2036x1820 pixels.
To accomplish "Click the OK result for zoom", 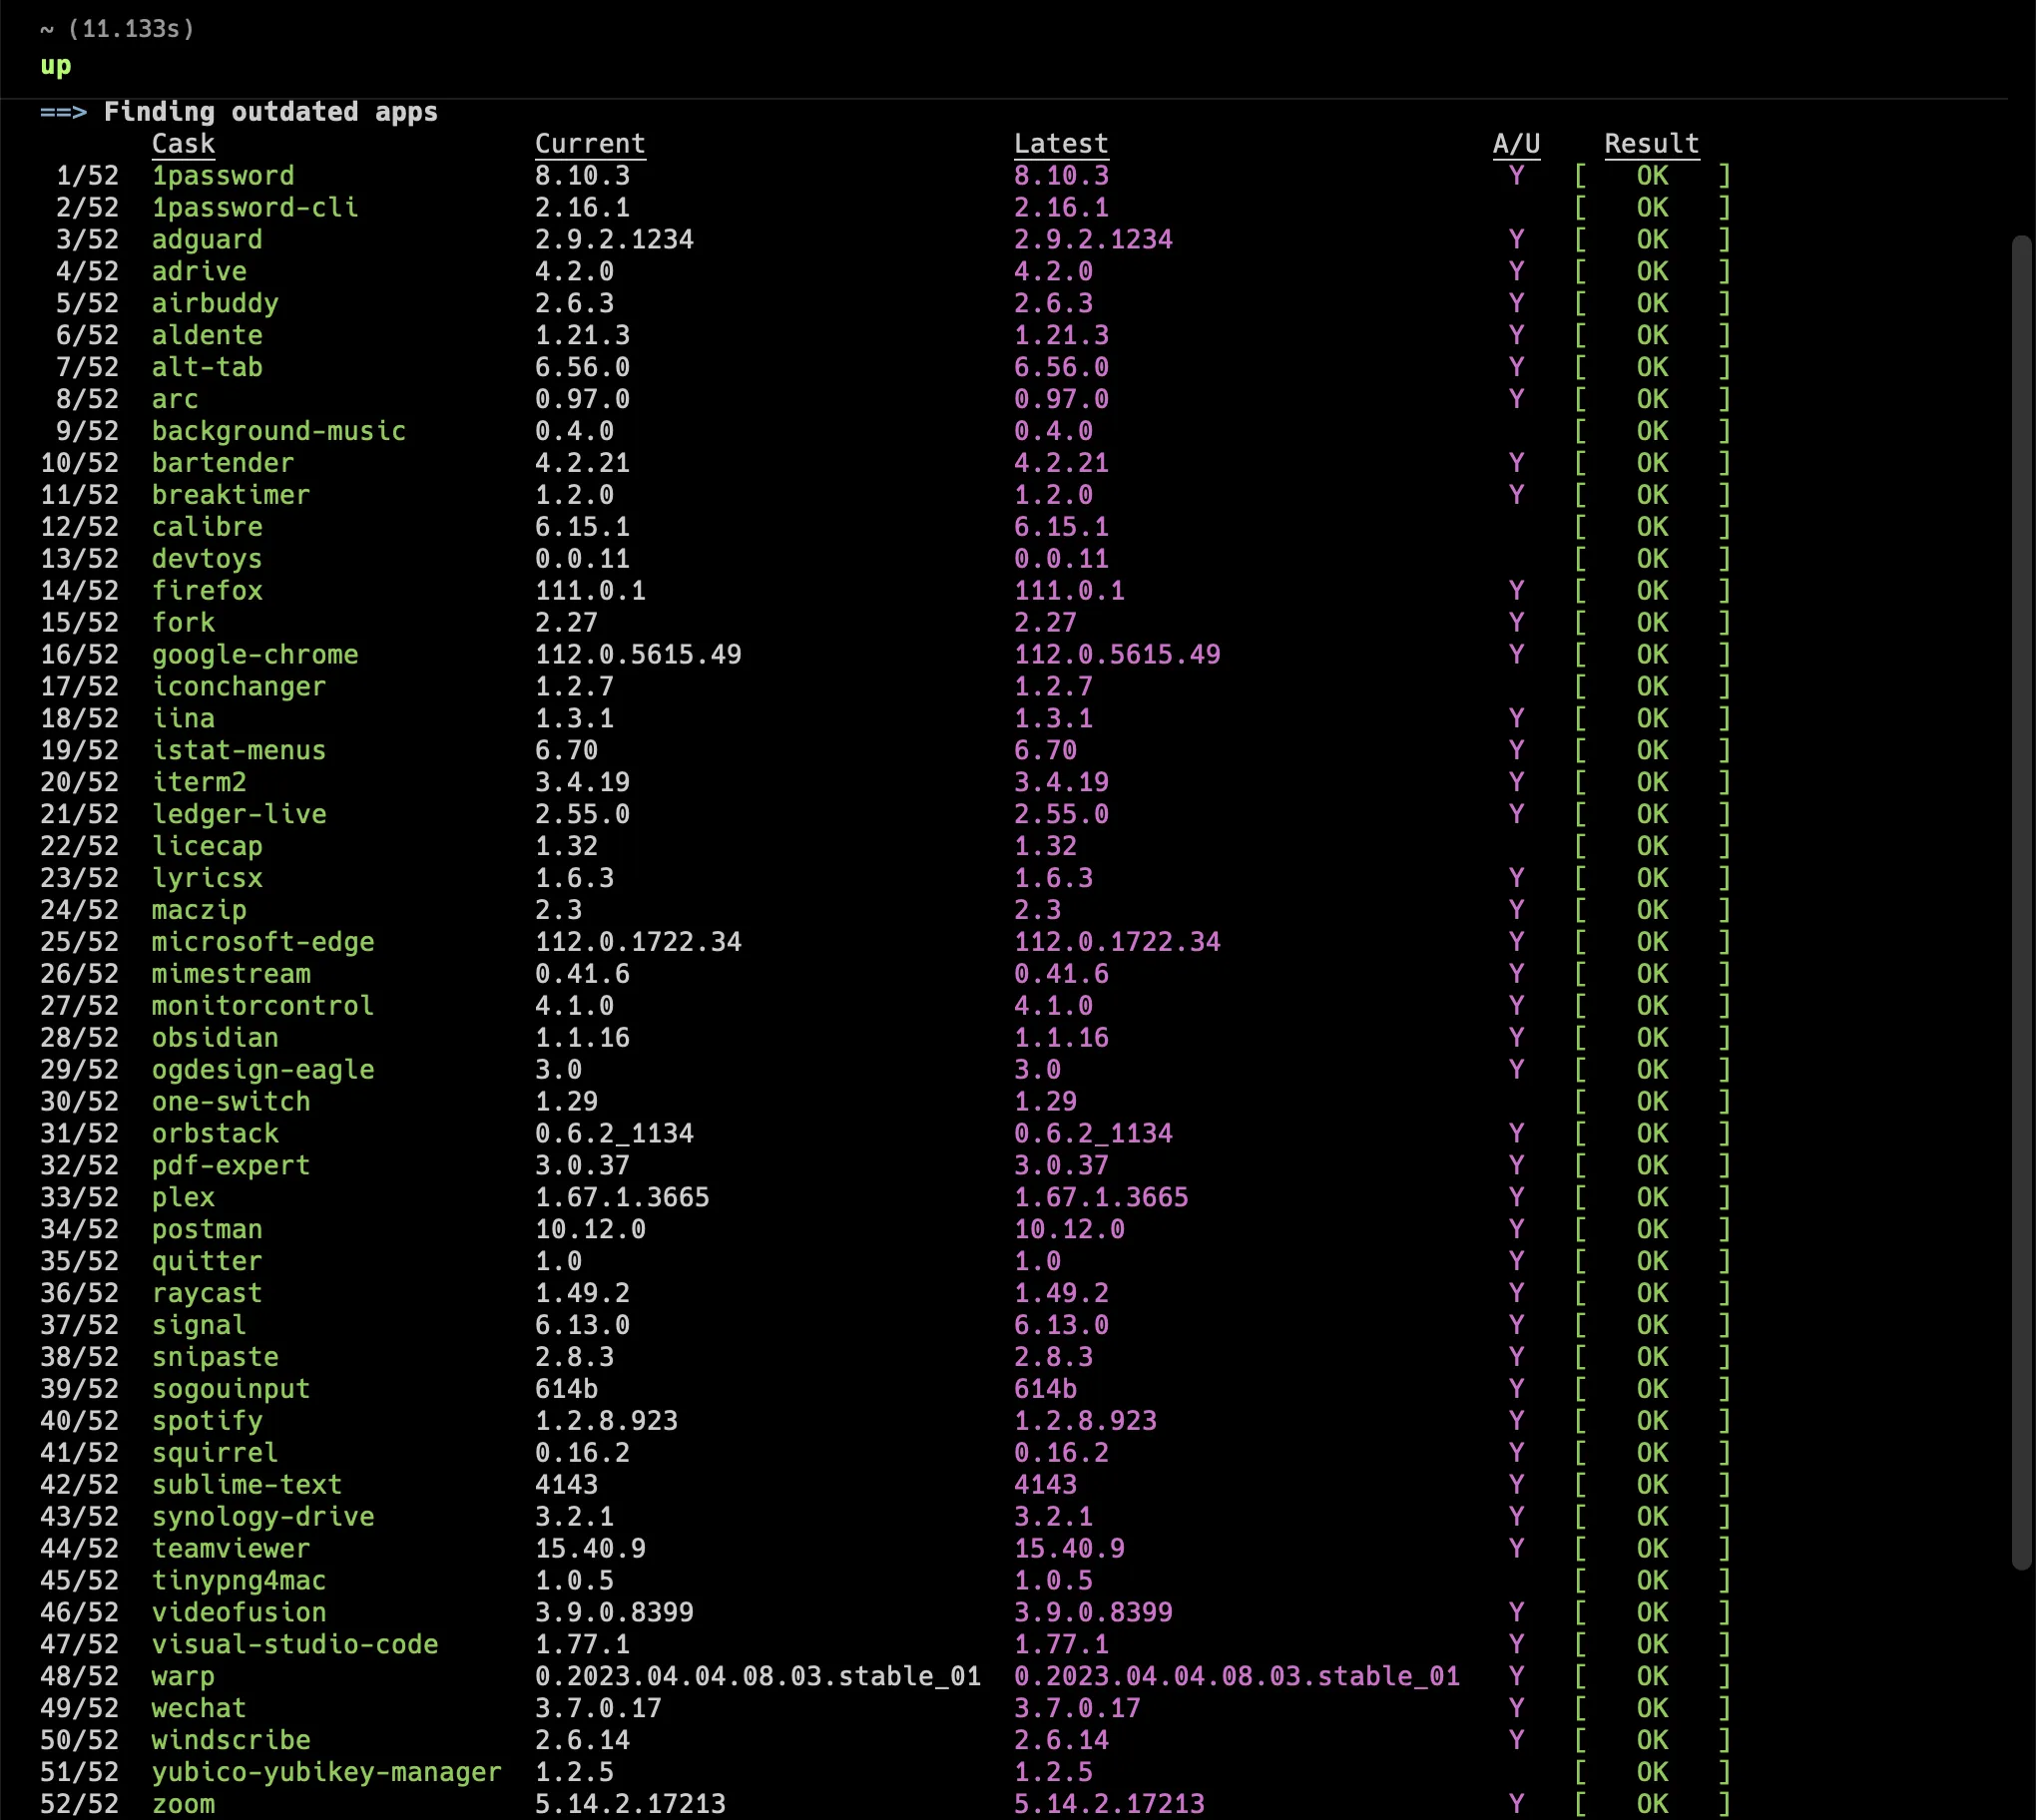I will (1652, 1804).
